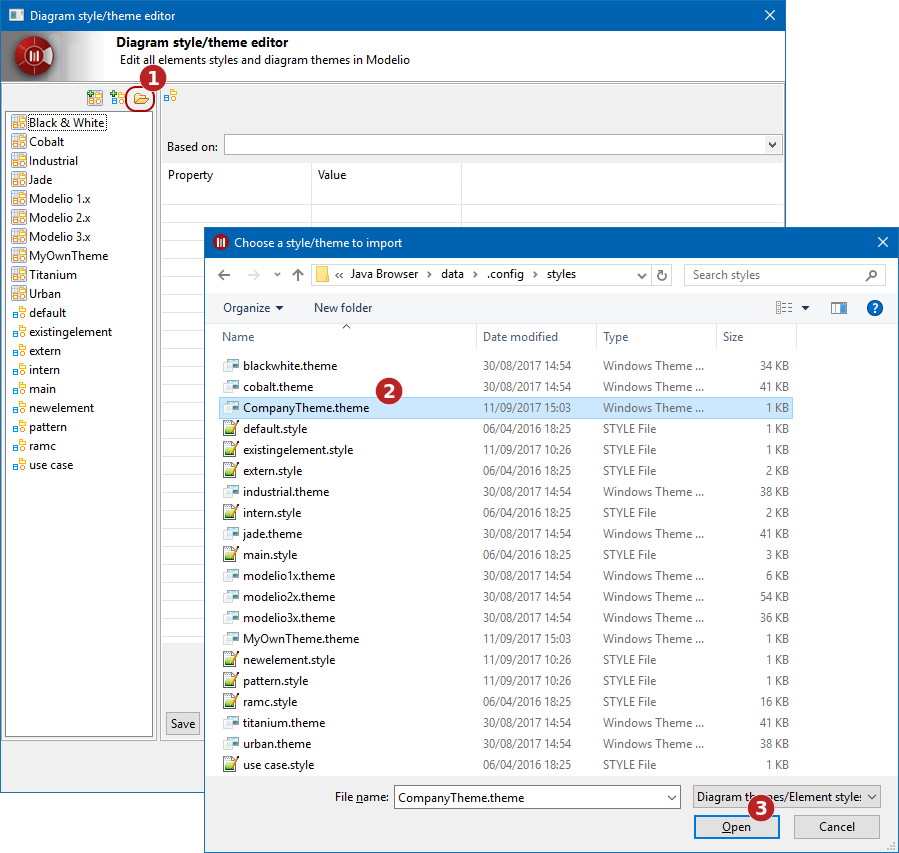899x853 pixels.
Task: Open recent locations dropdown arrow
Action: pos(277,275)
